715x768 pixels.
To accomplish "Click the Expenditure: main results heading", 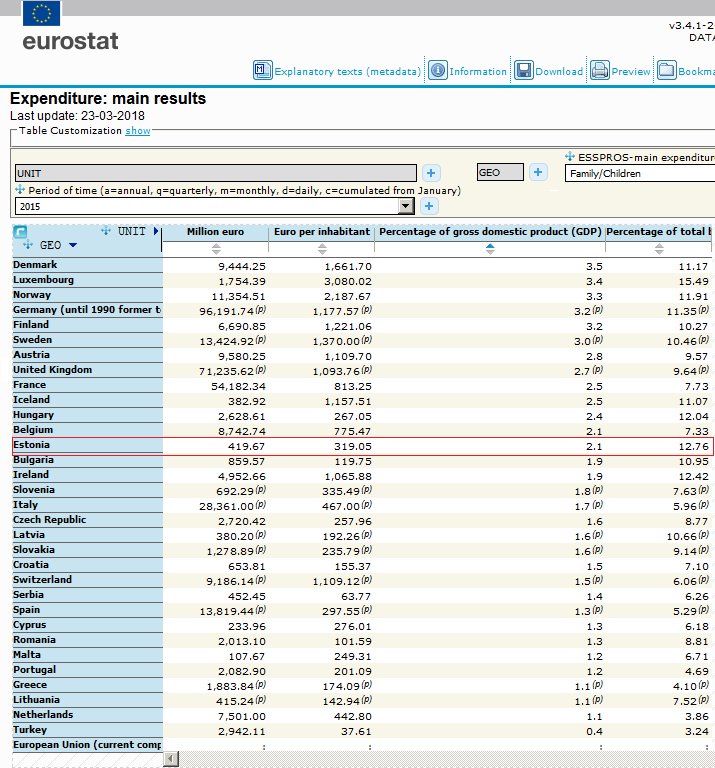I will 108,98.
